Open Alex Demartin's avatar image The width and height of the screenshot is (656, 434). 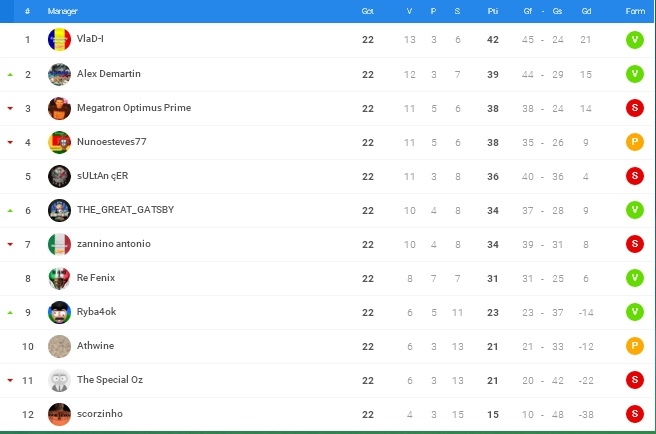point(59,74)
